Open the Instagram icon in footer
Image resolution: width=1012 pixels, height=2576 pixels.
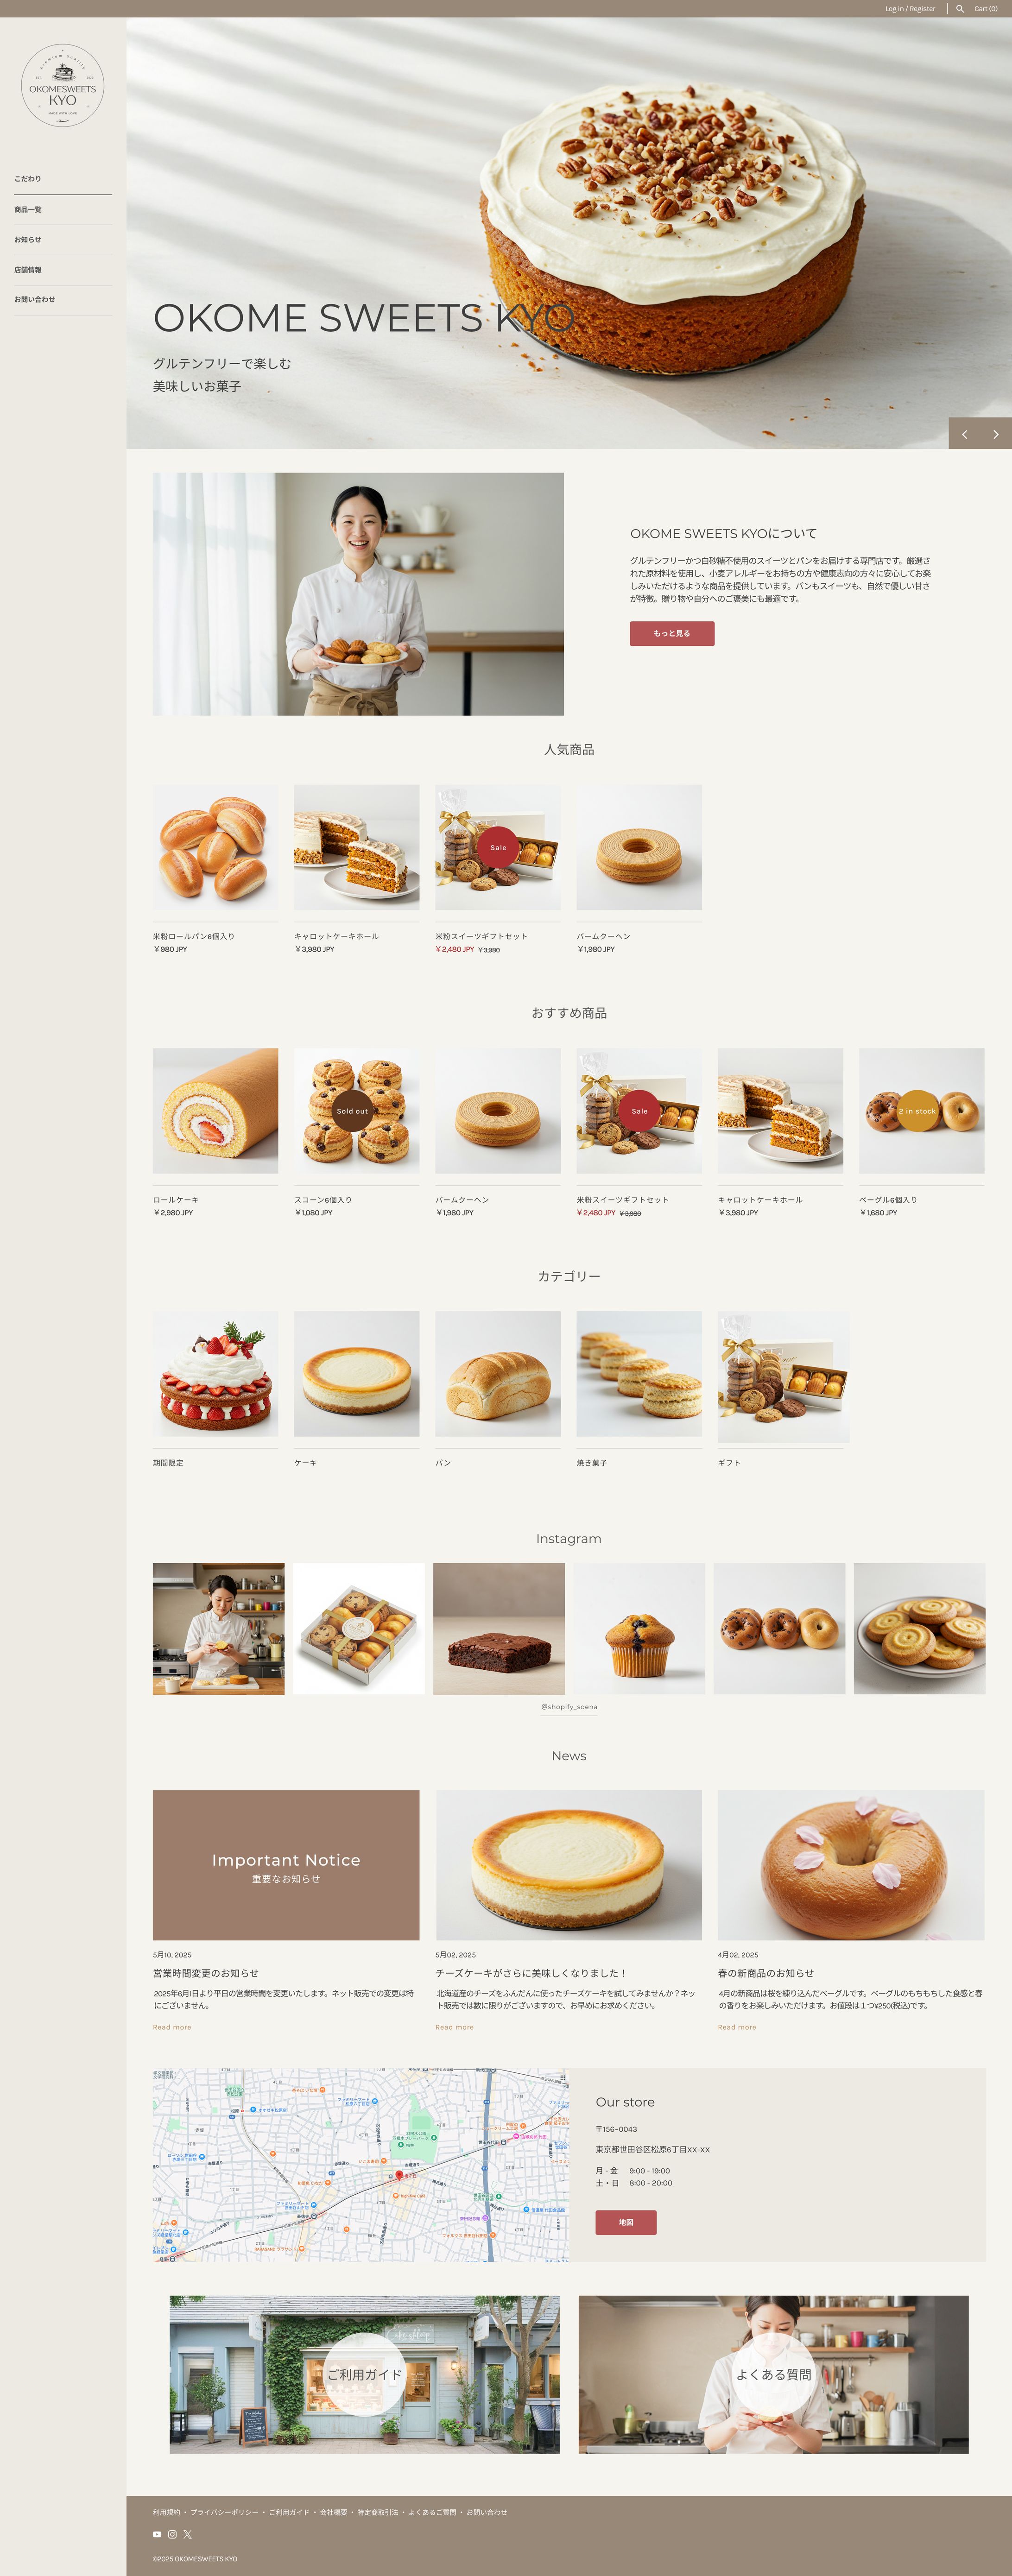click(172, 2534)
